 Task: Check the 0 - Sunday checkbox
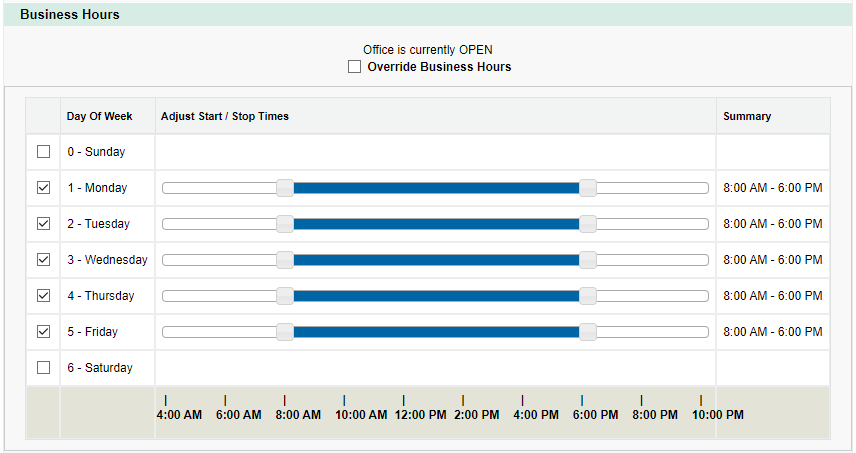click(43, 151)
